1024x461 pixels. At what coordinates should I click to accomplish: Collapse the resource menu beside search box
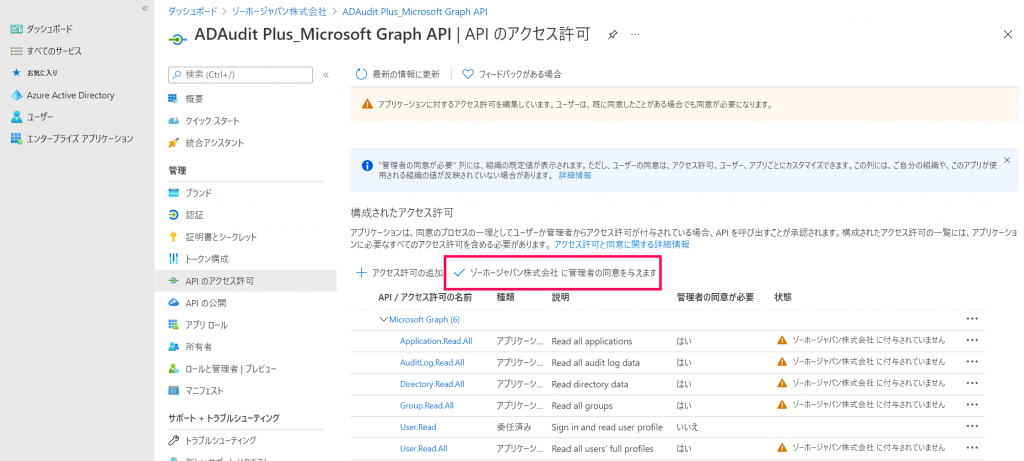[326, 74]
